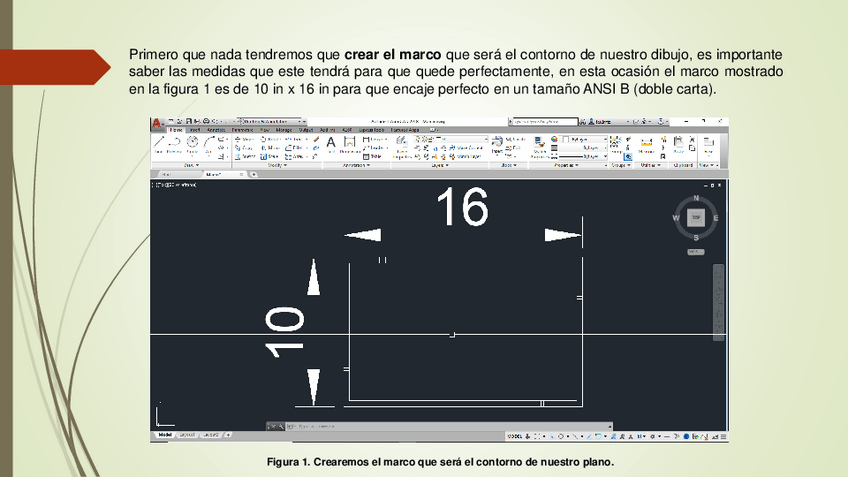Click the status bar customization menu icon
Viewport: 848px width, 477px height.
[724, 436]
